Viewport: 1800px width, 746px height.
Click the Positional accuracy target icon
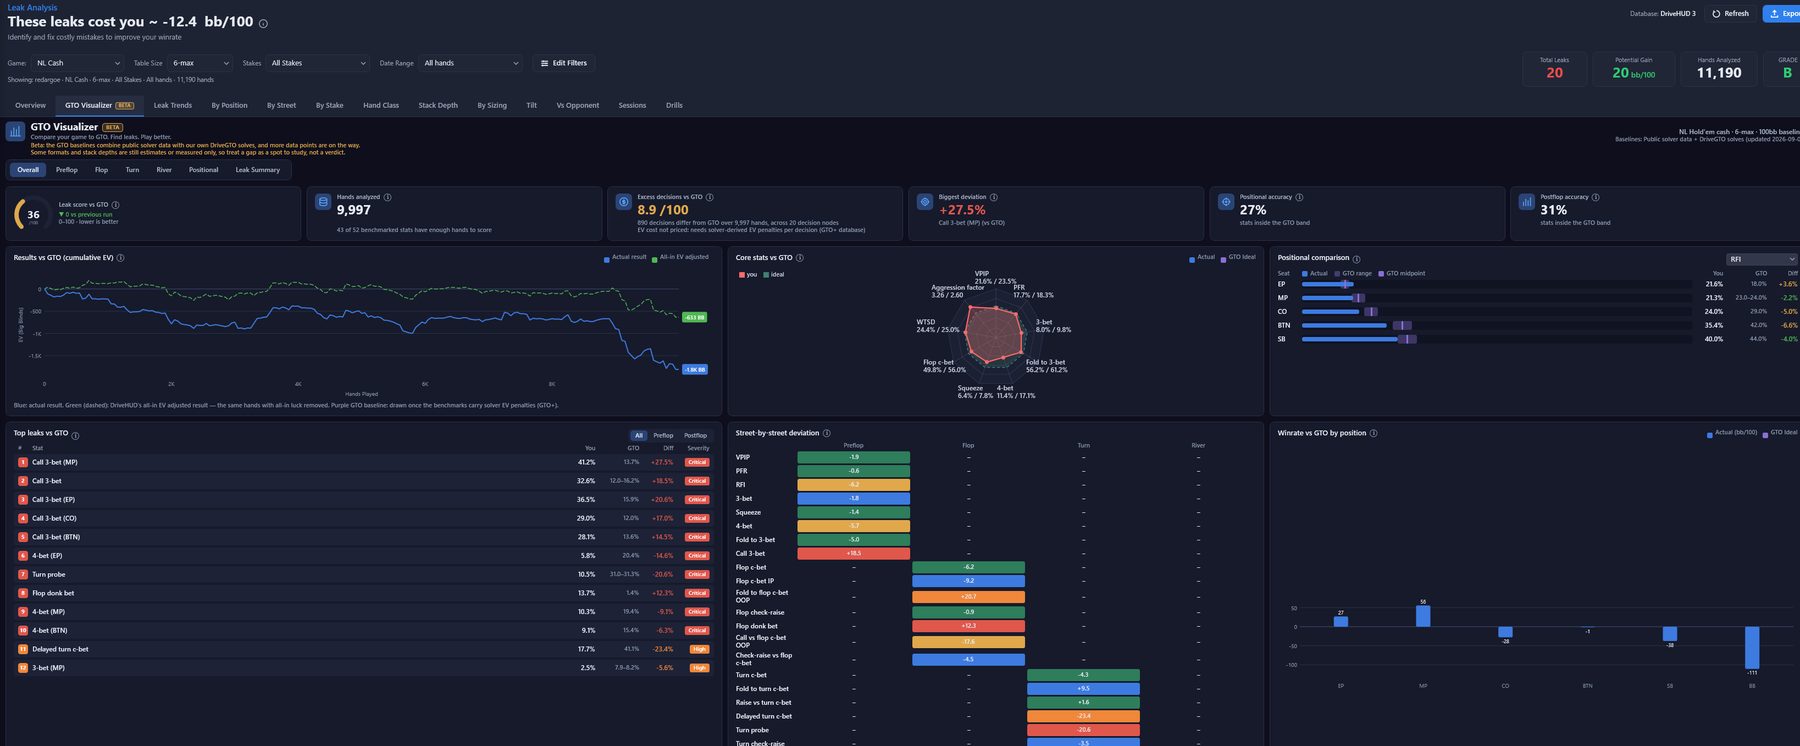[x=1226, y=202]
